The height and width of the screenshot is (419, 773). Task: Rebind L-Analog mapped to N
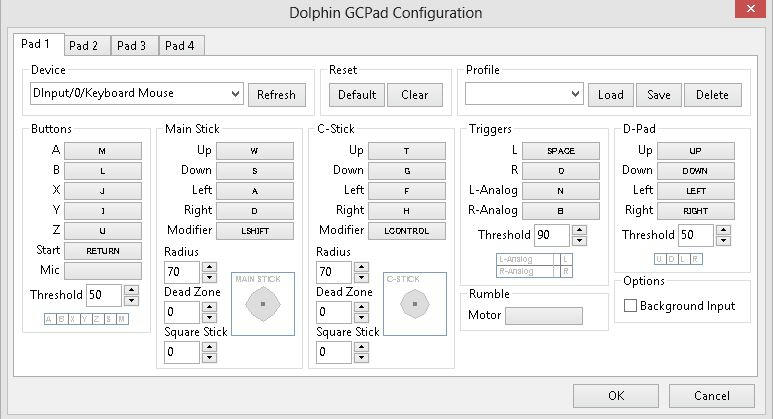(x=561, y=191)
